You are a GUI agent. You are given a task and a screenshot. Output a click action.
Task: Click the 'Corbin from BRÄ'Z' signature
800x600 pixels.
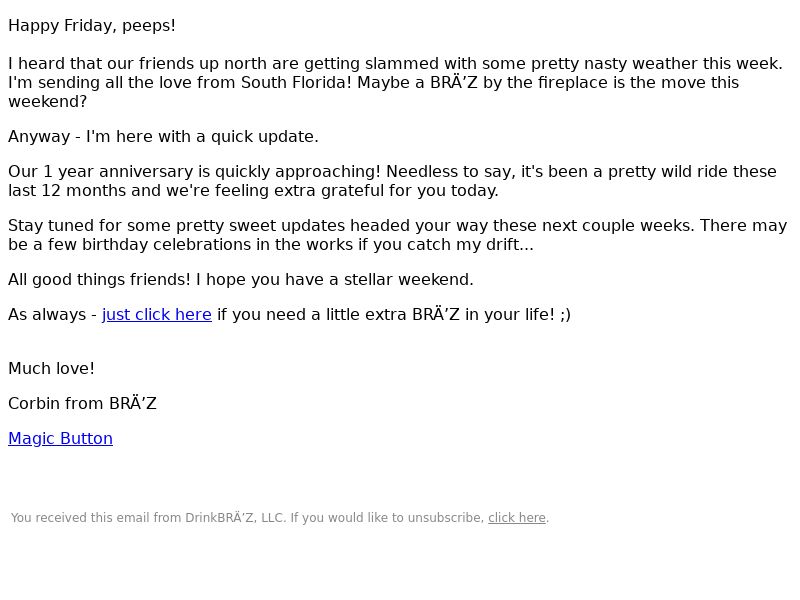point(82,404)
